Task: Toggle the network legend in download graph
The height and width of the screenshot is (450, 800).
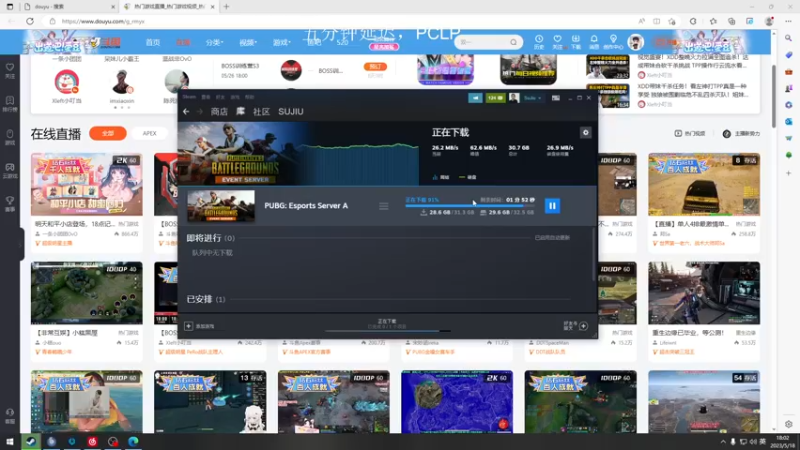Action: 441,177
